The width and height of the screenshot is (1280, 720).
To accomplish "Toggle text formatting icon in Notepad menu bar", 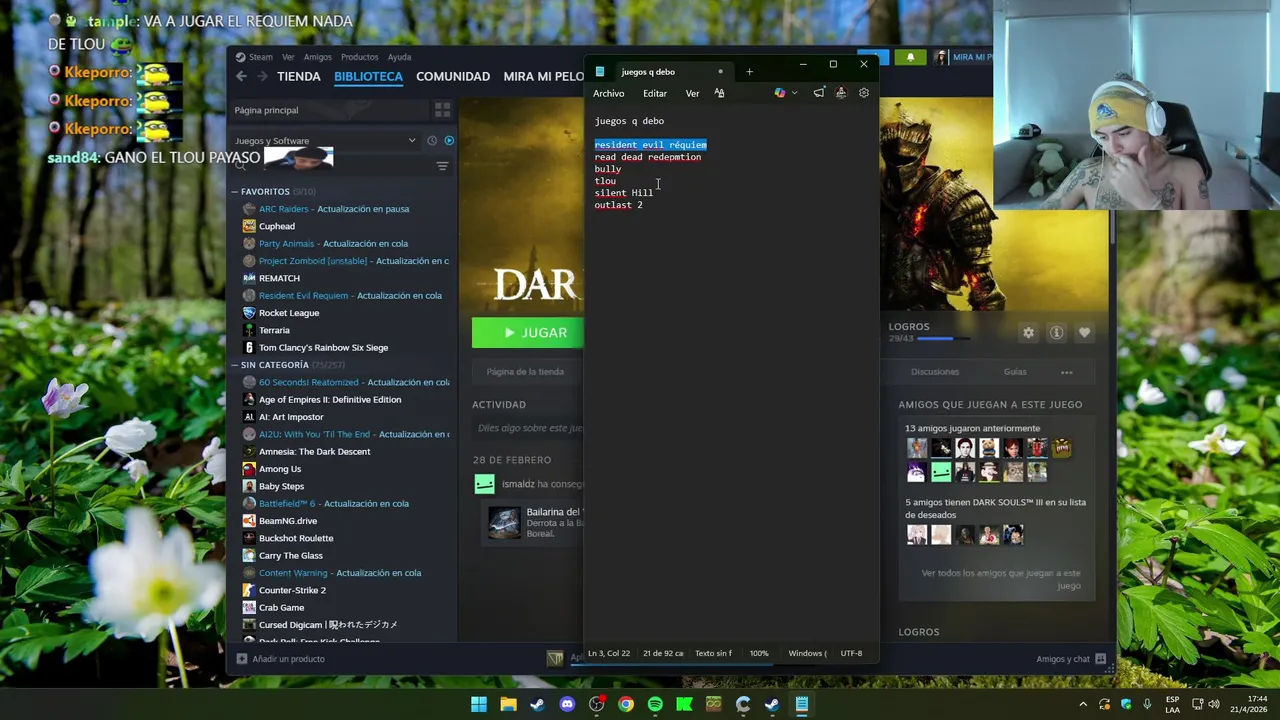I will [x=719, y=93].
